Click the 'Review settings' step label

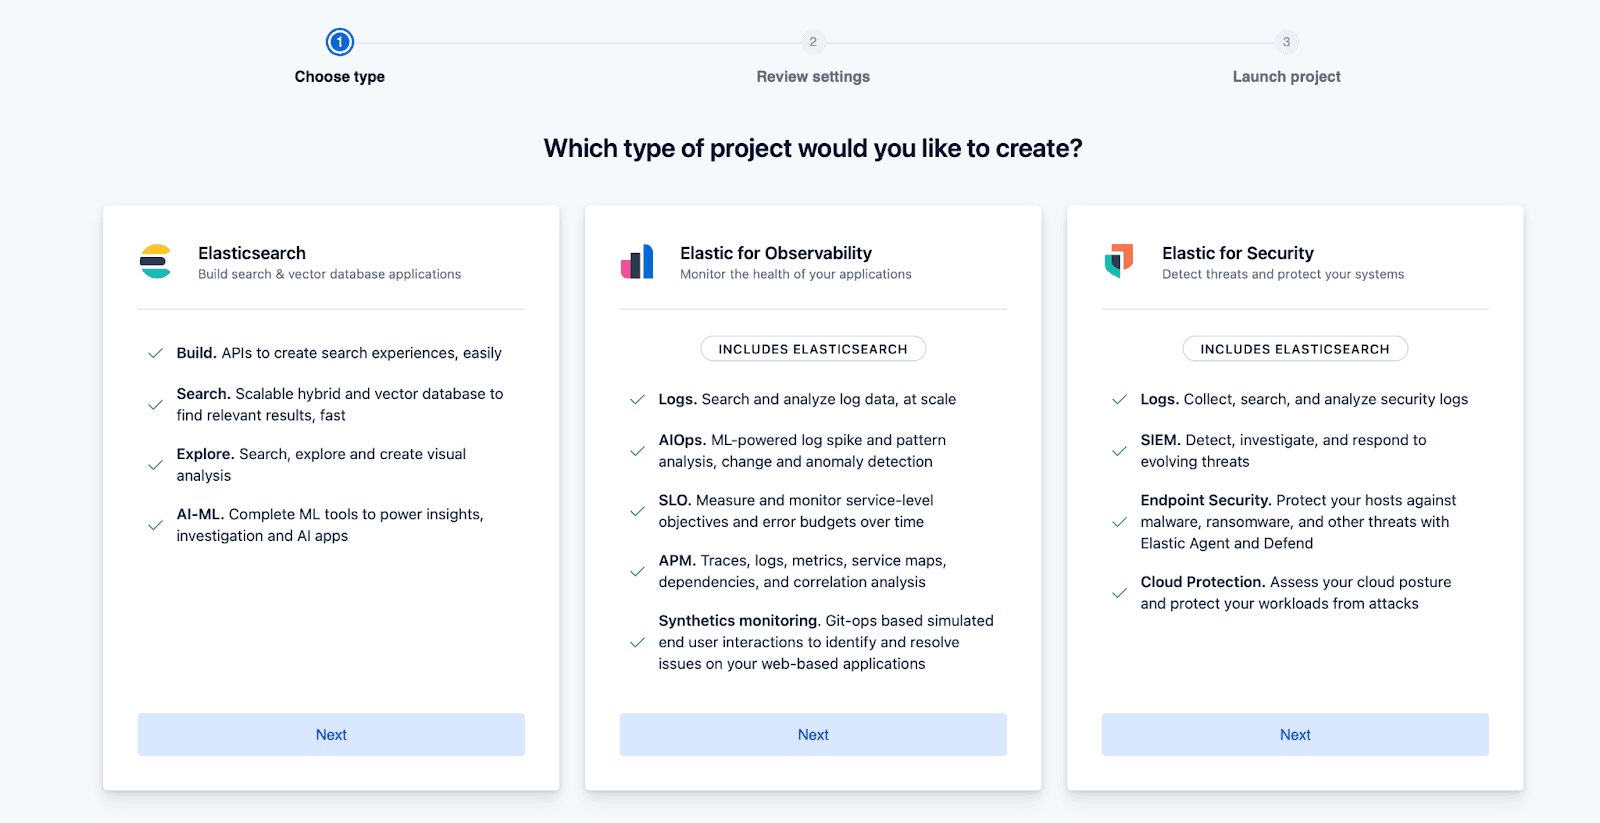(x=812, y=76)
